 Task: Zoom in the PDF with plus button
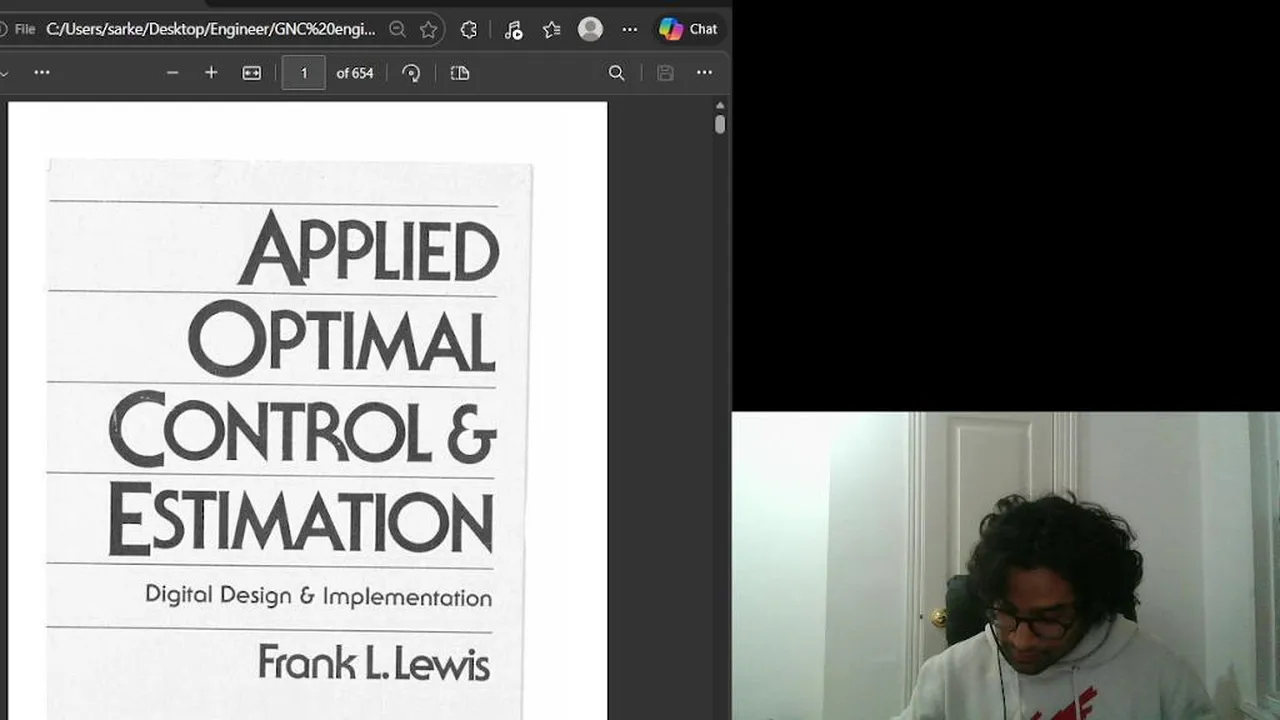pos(211,73)
